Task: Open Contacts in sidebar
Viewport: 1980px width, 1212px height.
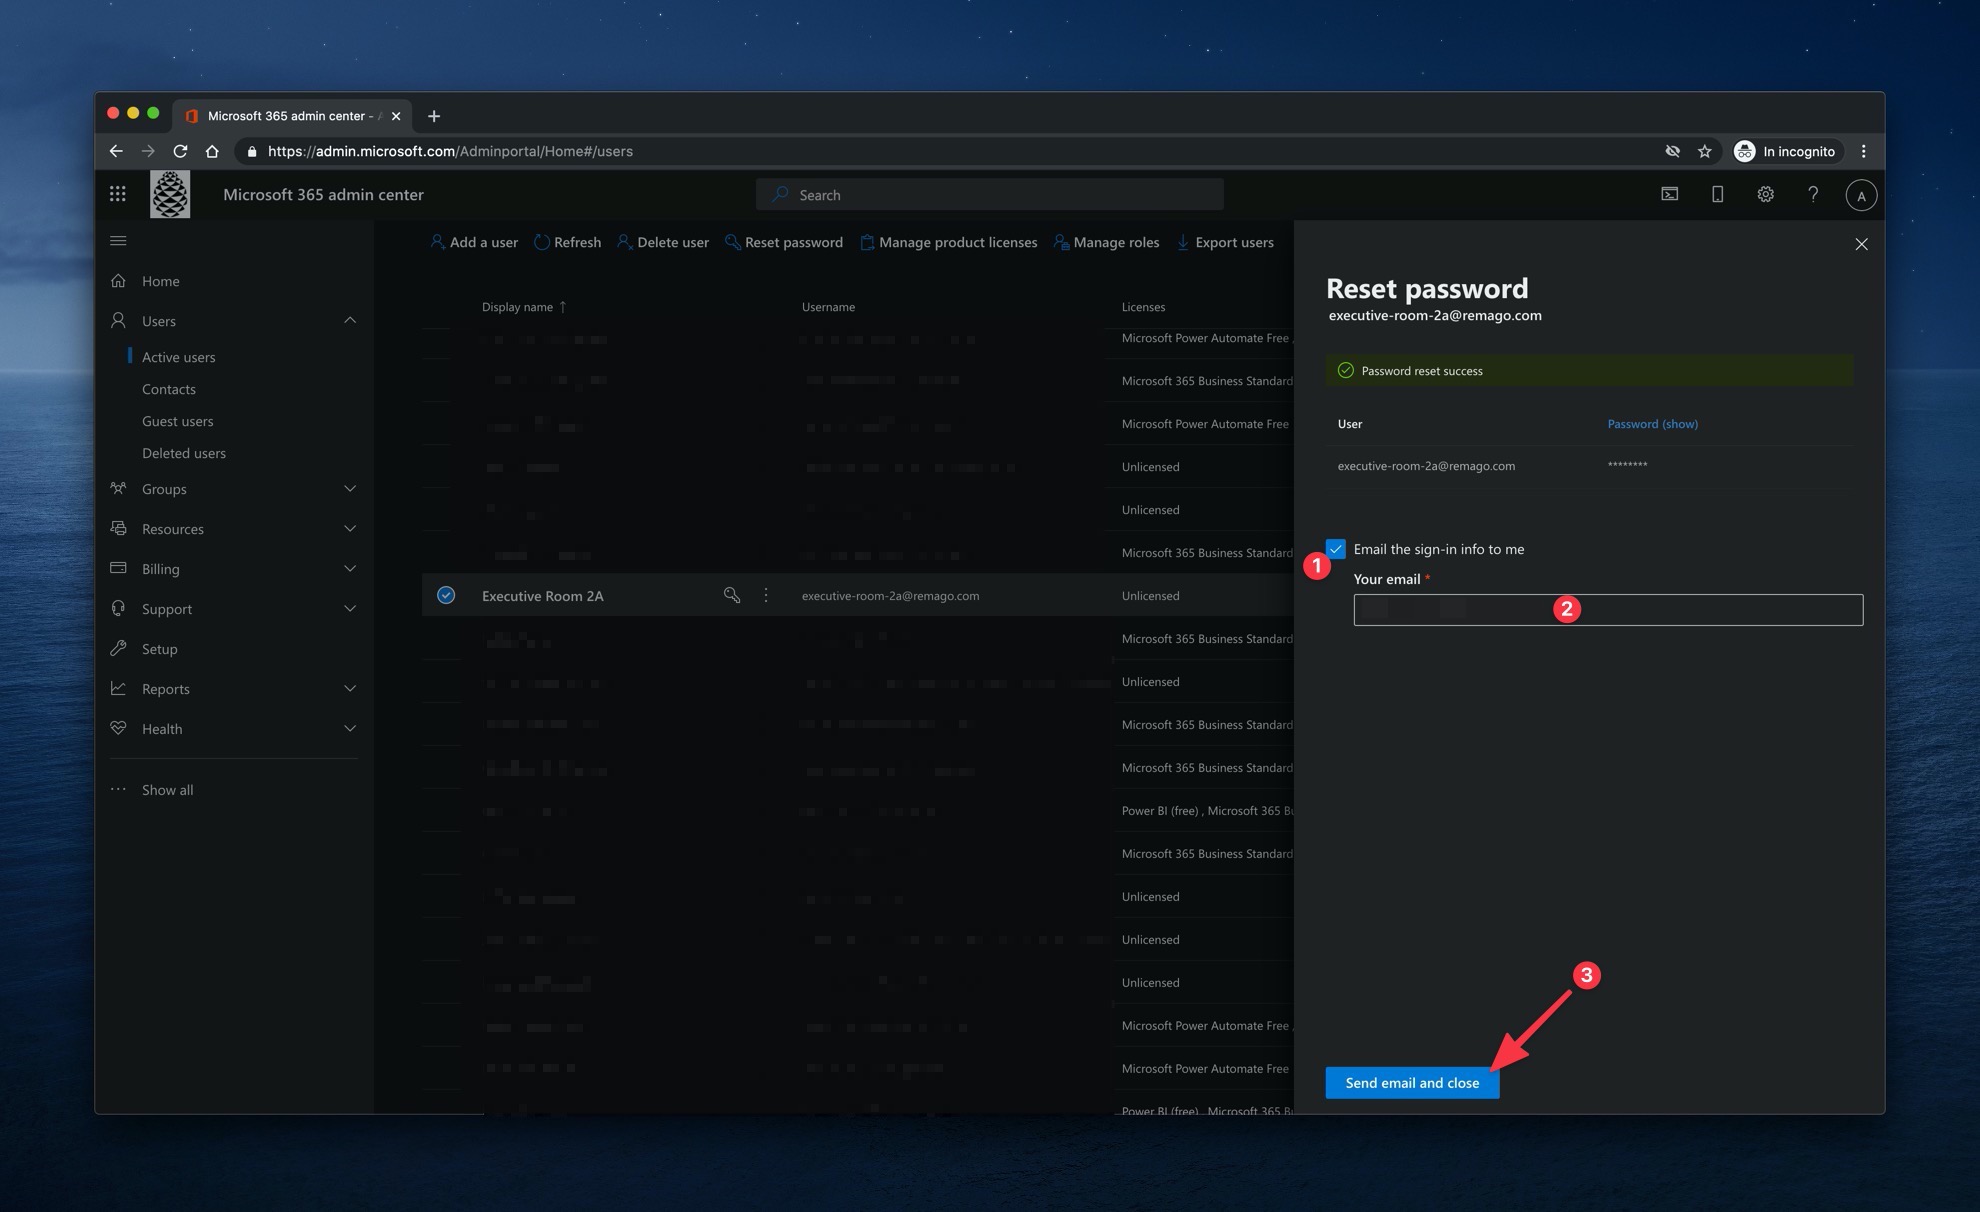Action: [168, 389]
